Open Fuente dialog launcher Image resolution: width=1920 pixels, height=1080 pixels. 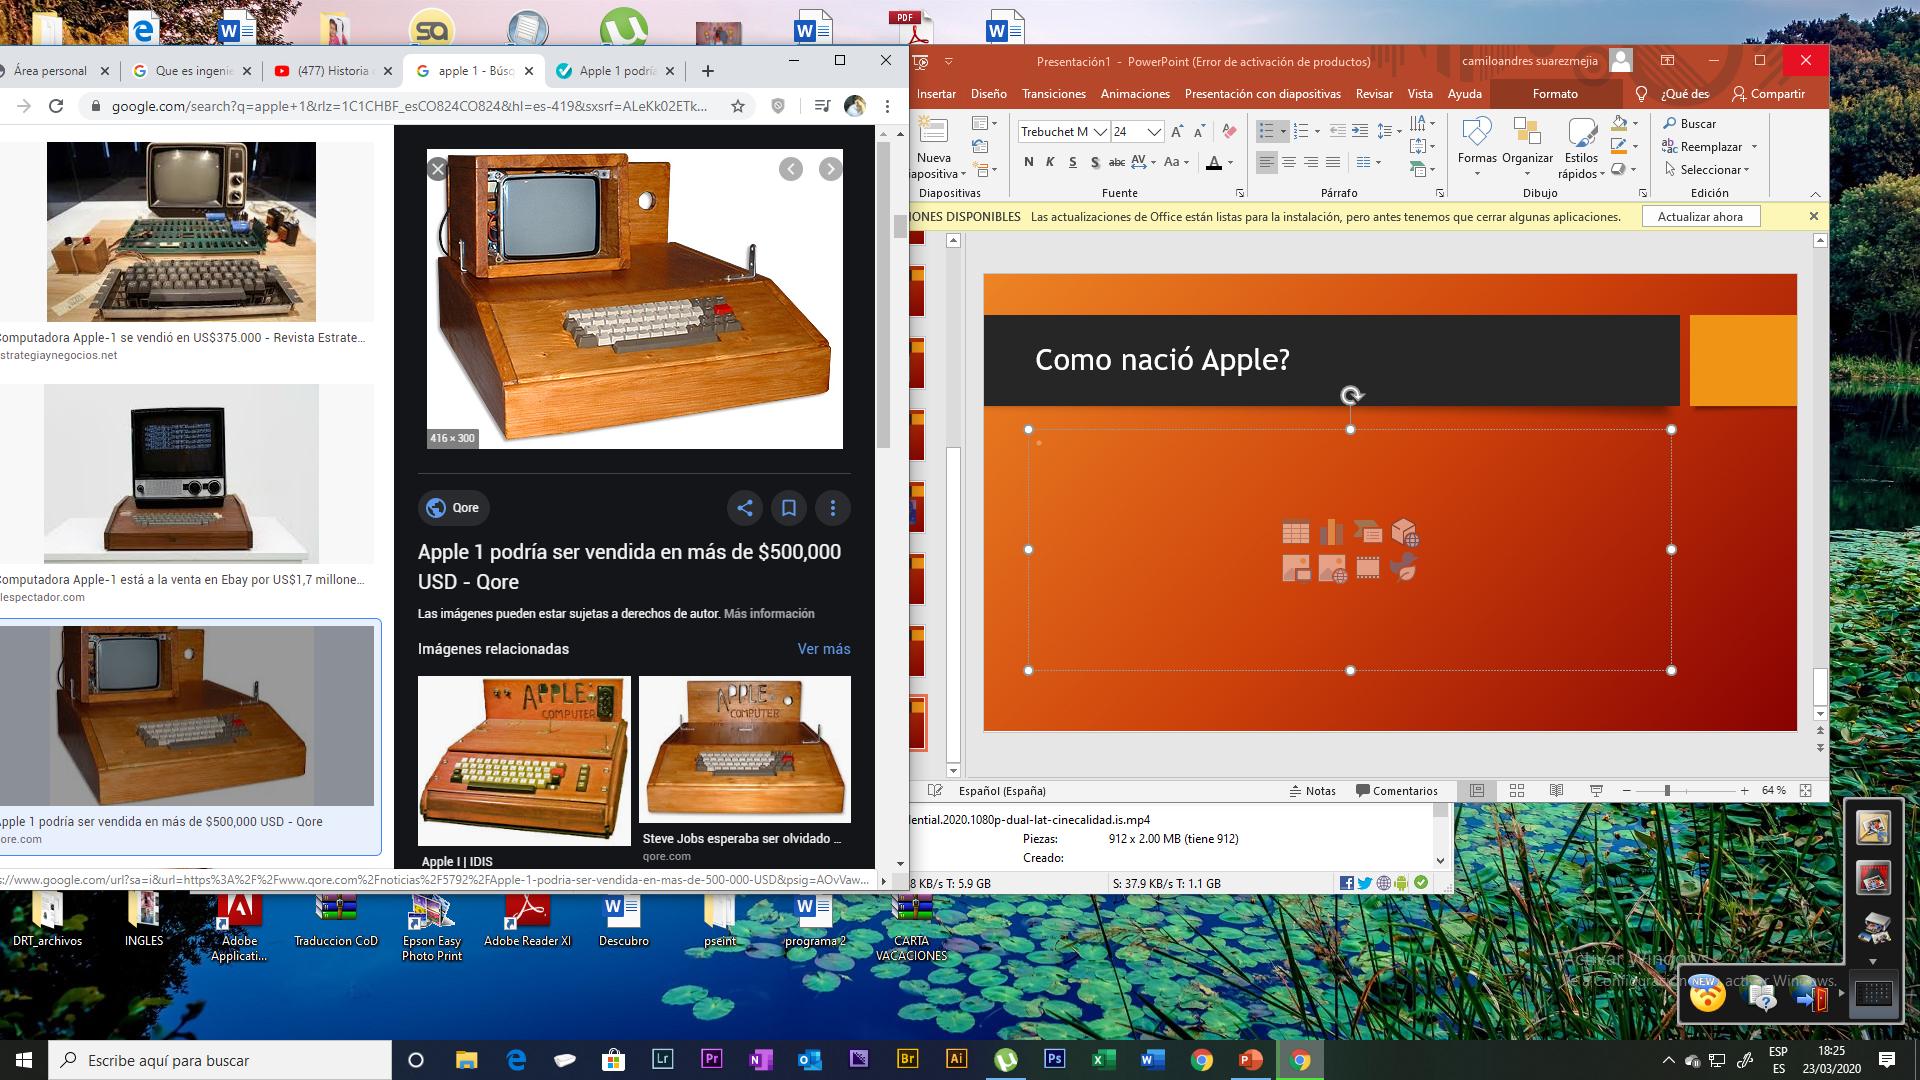1240,193
